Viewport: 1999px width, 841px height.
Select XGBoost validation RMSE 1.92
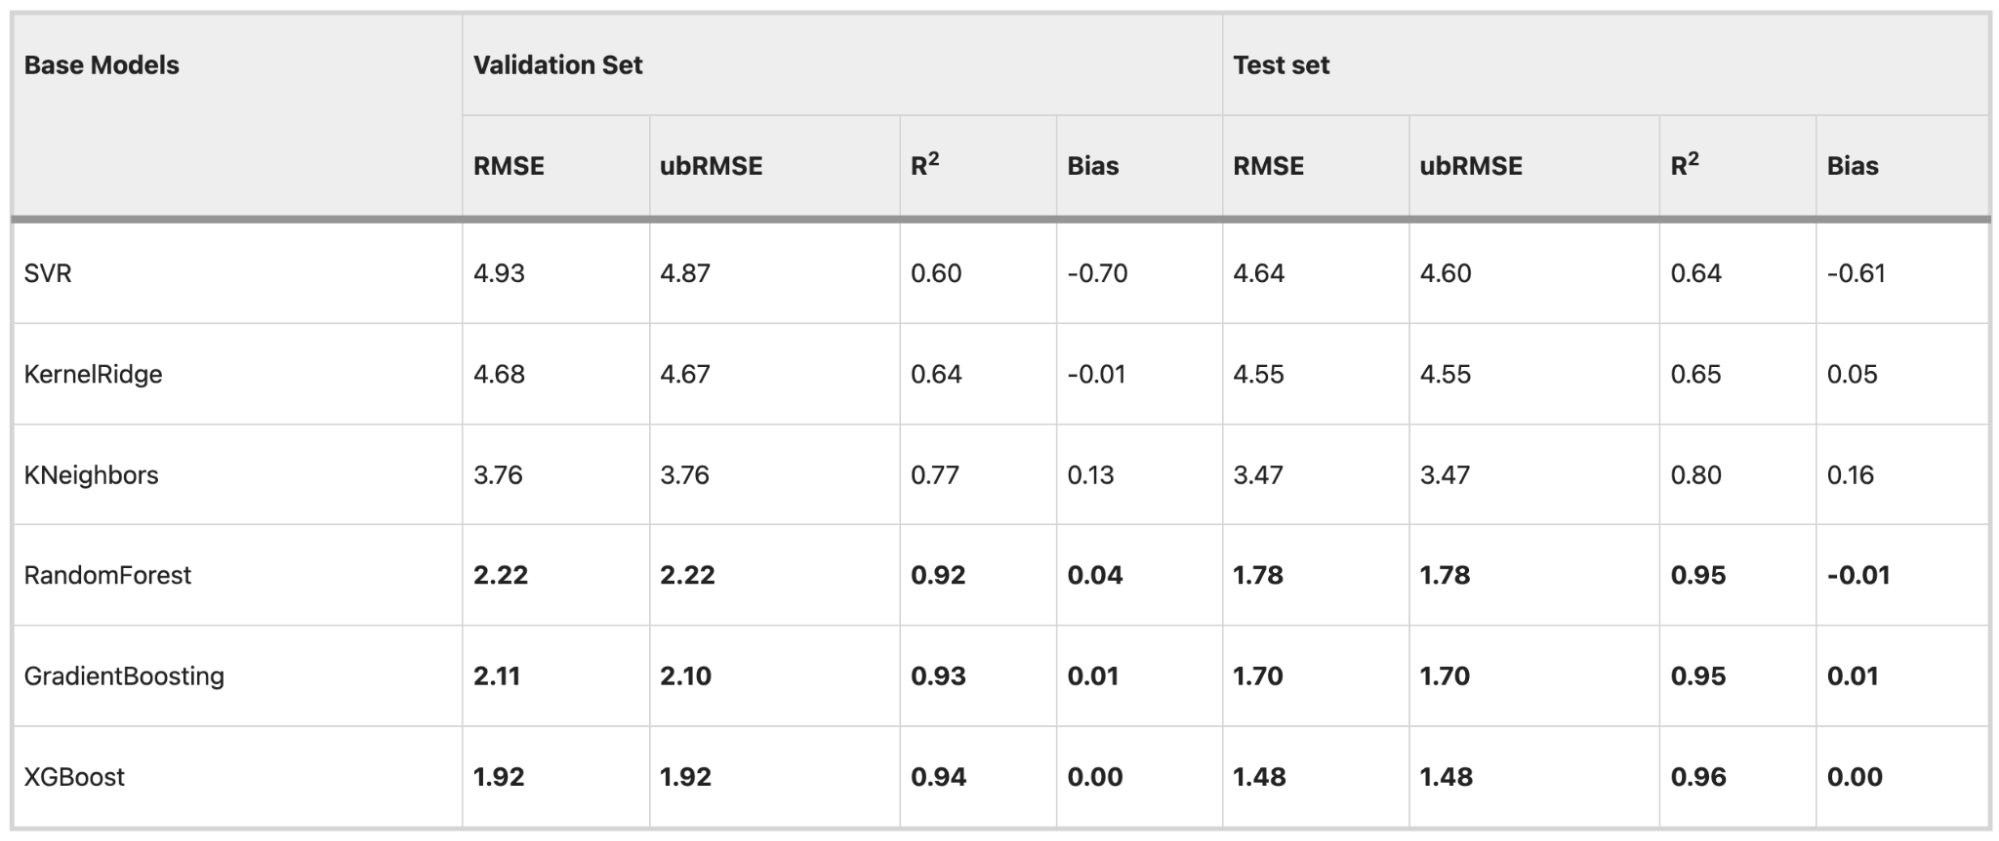498,777
